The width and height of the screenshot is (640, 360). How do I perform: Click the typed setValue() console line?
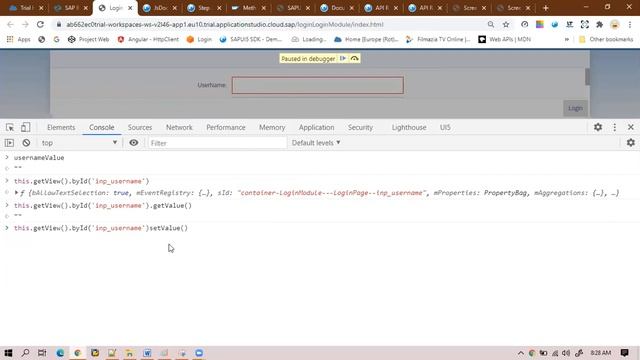pos(101,228)
